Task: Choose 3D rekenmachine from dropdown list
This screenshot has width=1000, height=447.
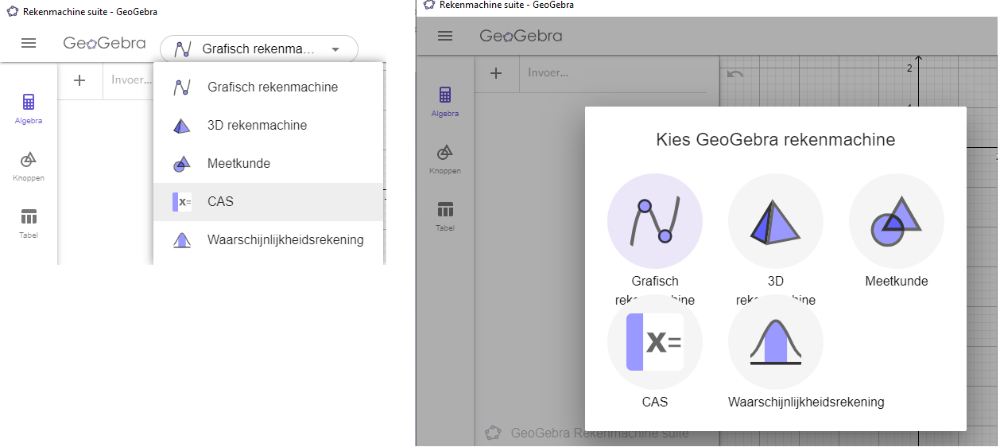Action: pyautogui.click(x=268, y=126)
